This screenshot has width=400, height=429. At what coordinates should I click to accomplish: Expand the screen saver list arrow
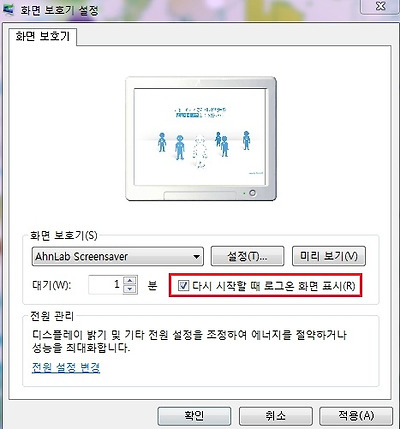196,257
